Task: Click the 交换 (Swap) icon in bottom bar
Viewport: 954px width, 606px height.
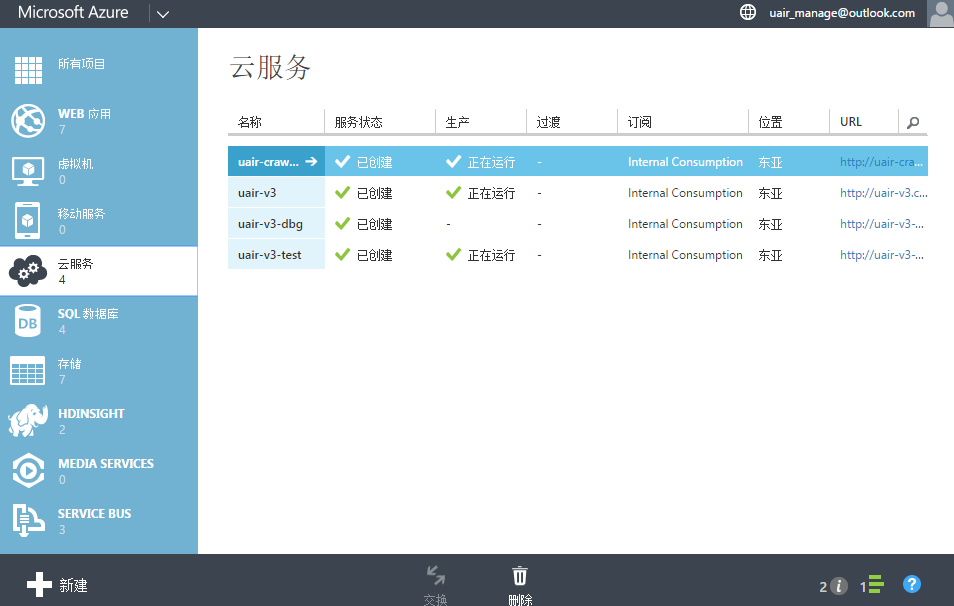Action: 435,575
